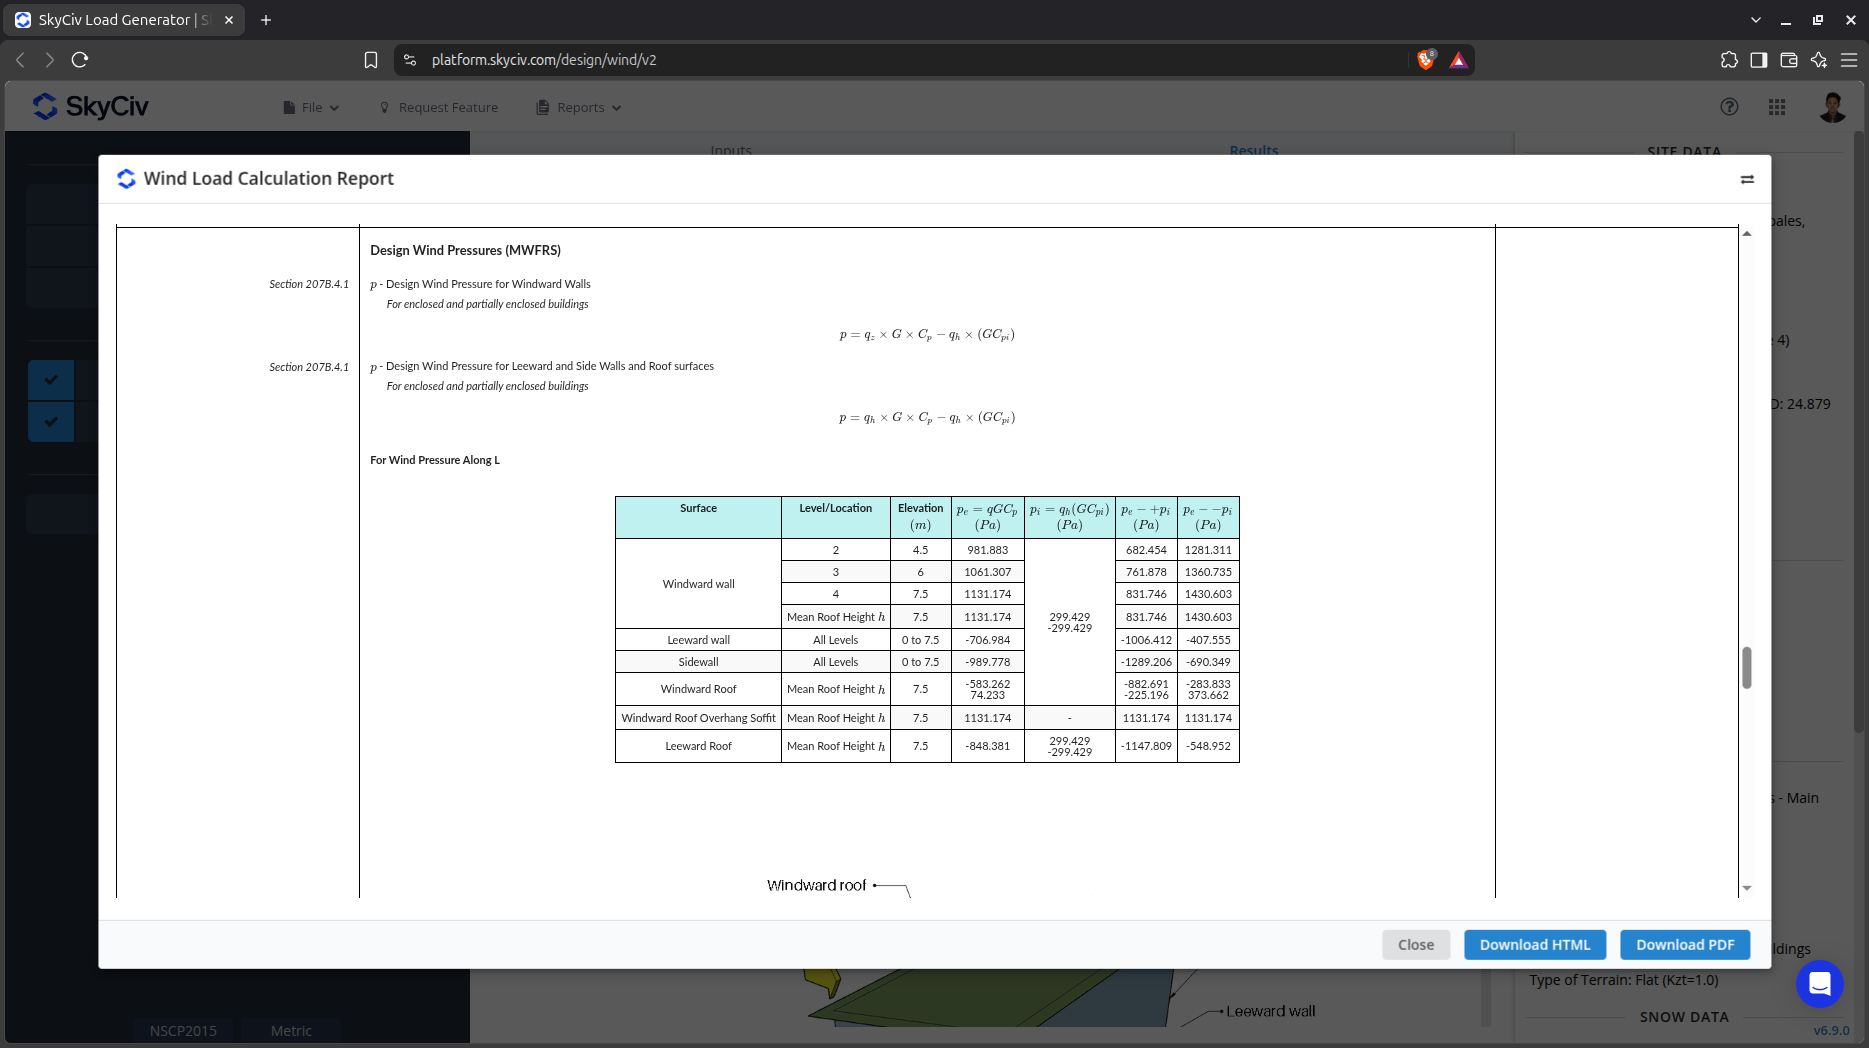Click the Brave Shields lion icon
The image size is (1869, 1048).
click(x=1426, y=60)
